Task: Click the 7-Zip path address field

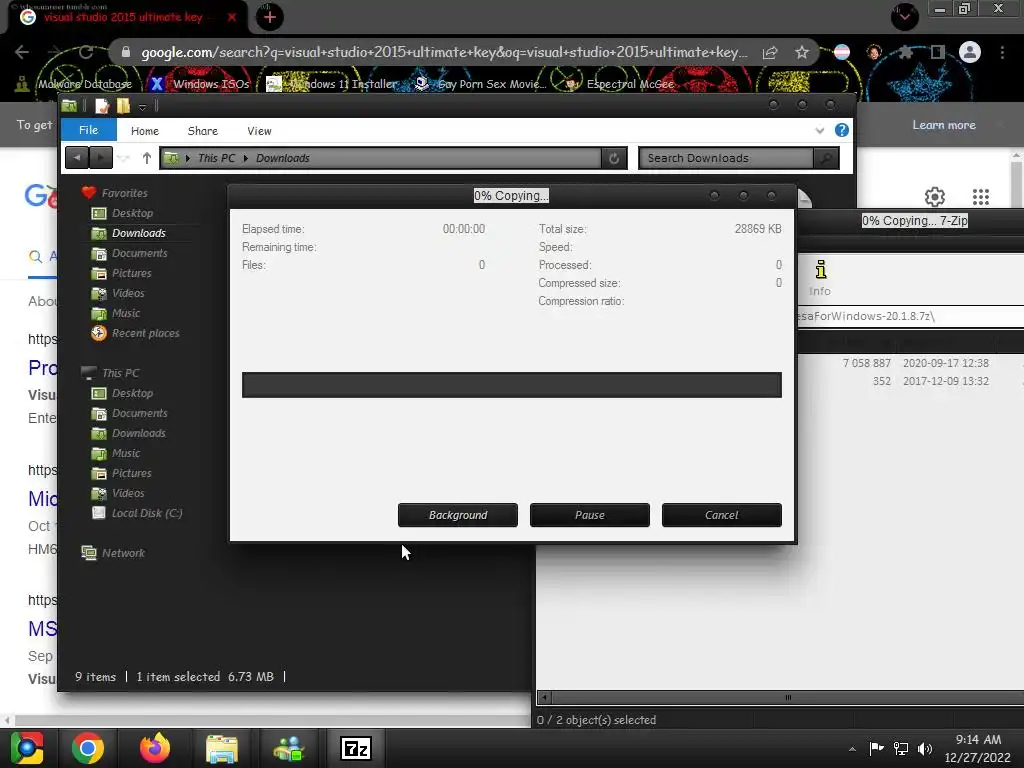Action: click(910, 316)
